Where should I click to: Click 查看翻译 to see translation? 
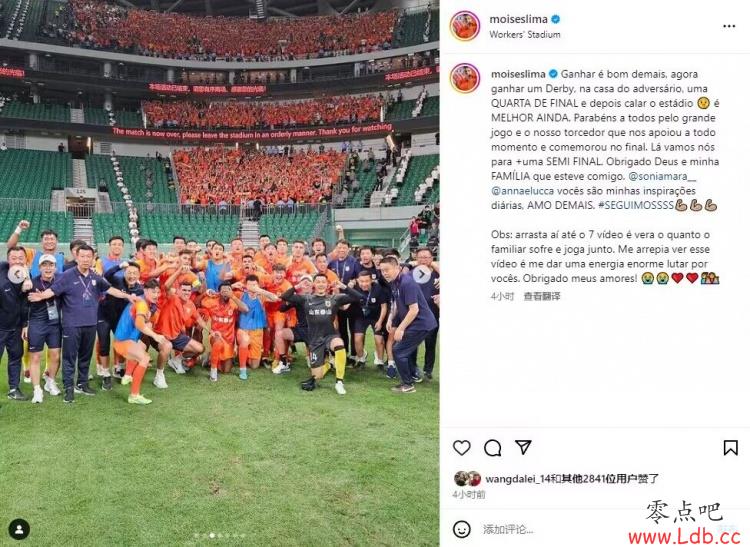[x=542, y=296]
